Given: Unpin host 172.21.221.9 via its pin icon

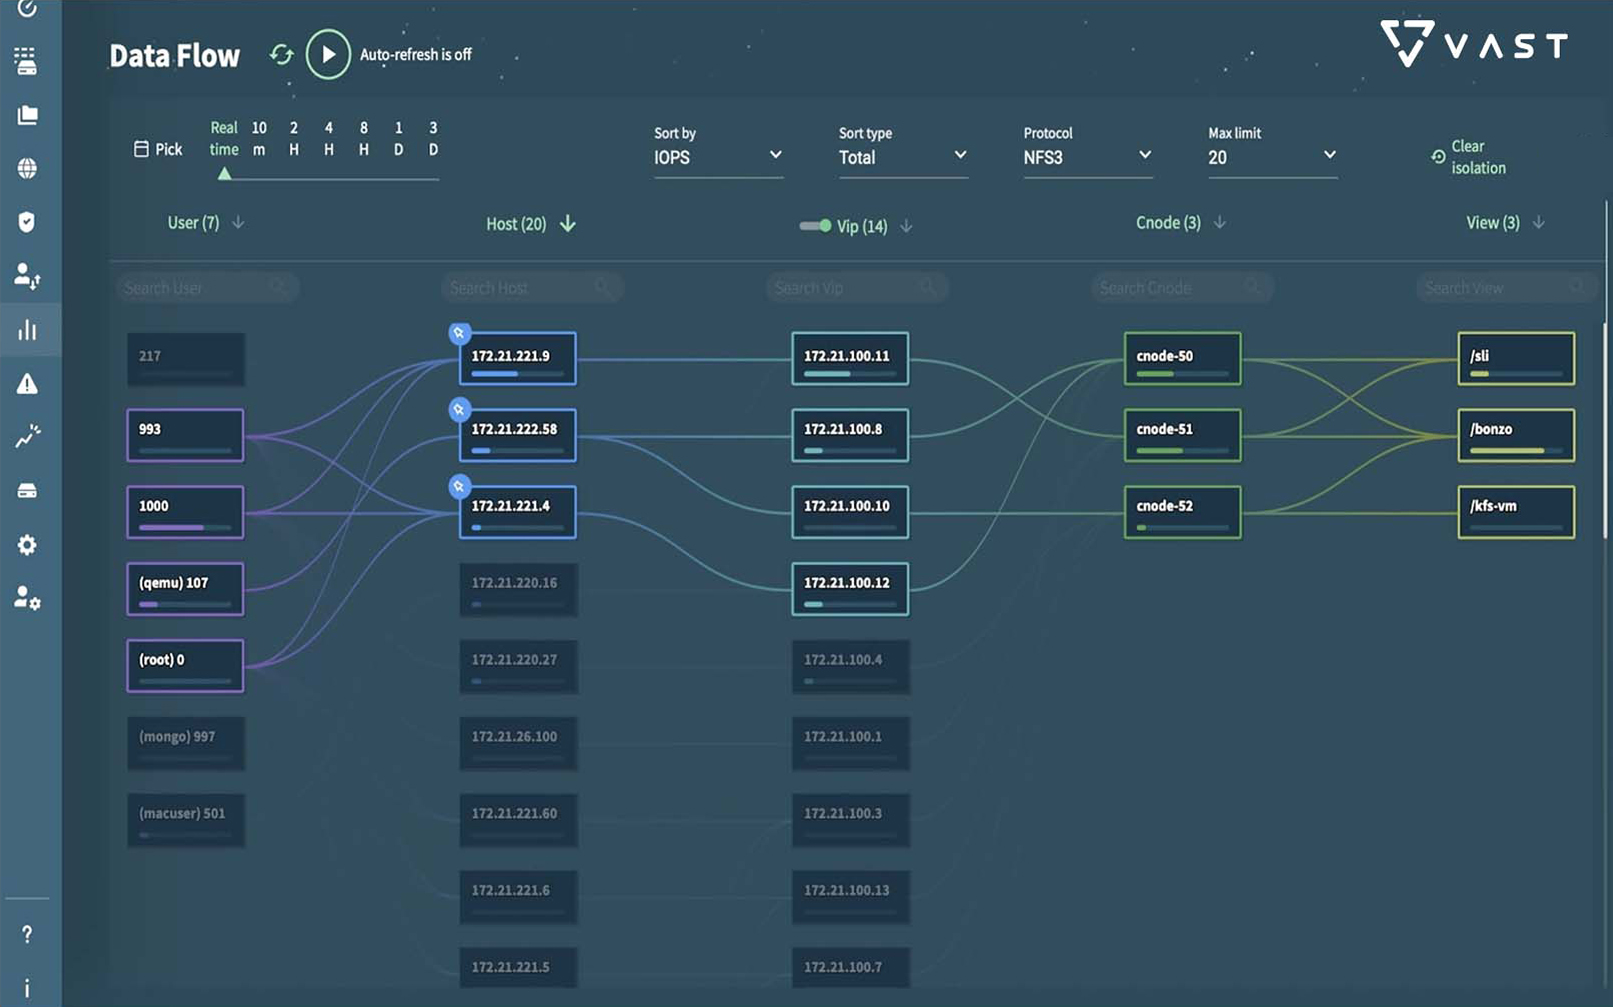Looking at the screenshot, I should point(459,333).
